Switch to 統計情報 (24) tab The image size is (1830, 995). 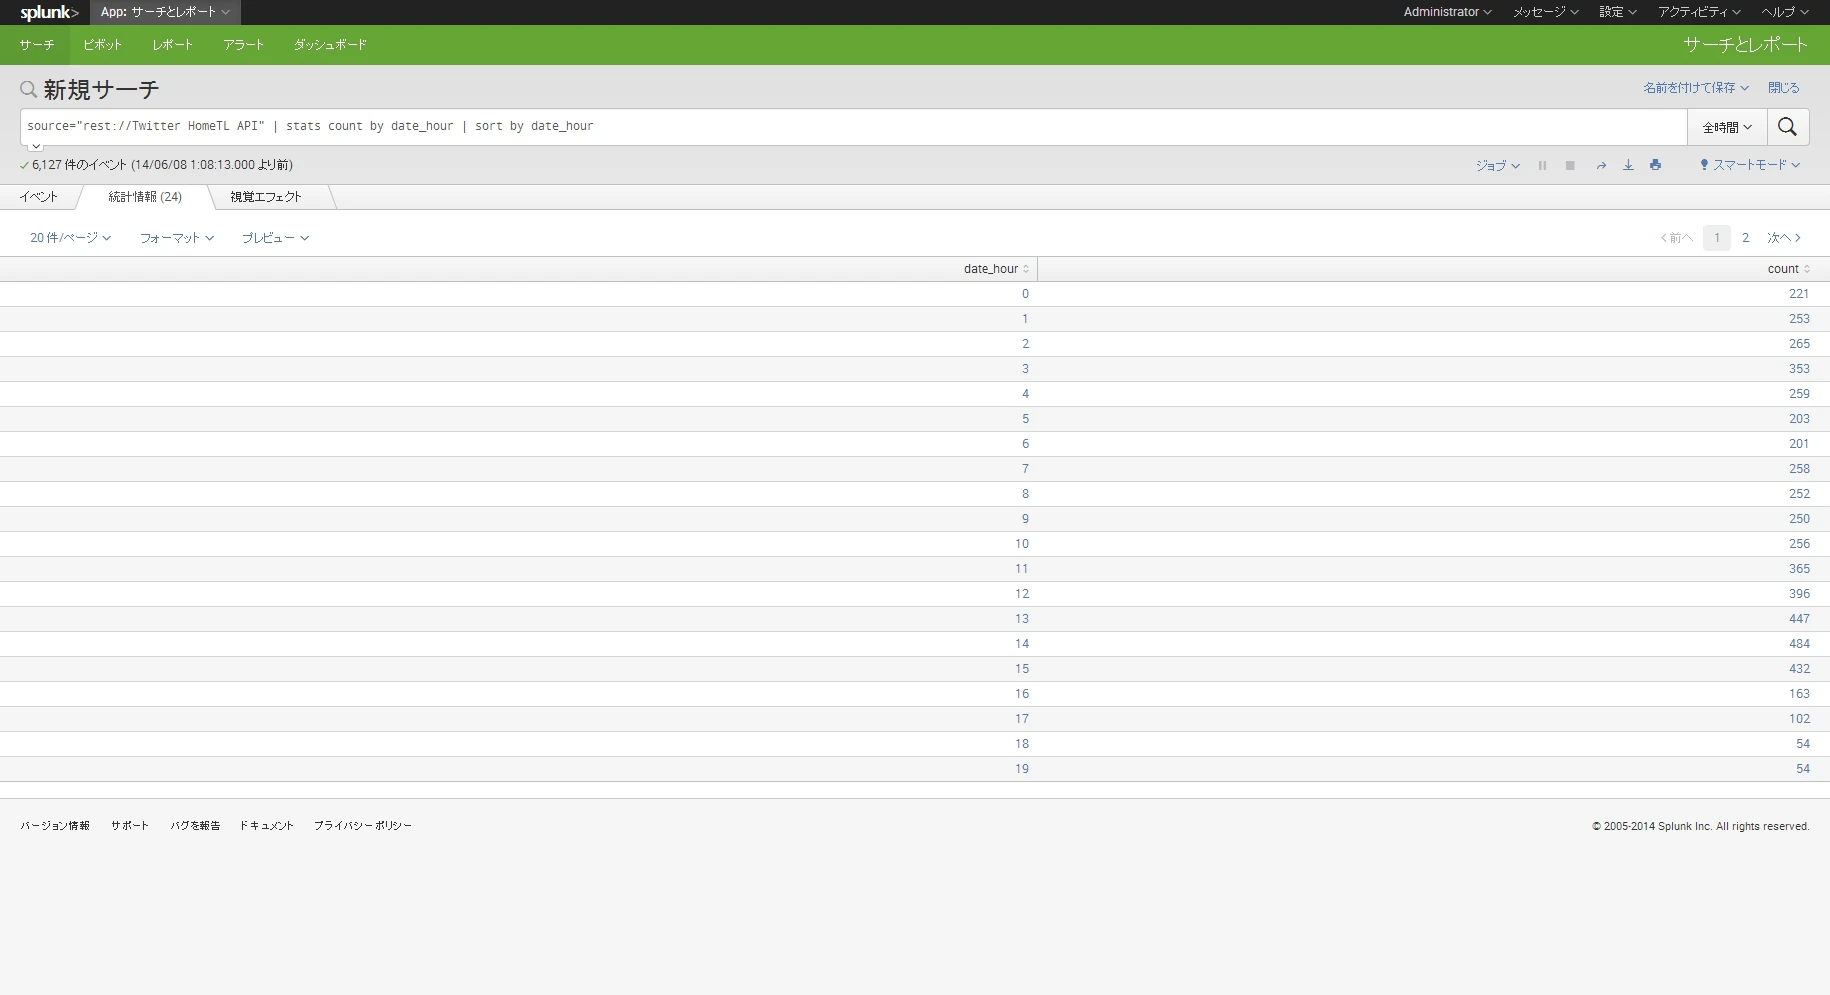point(145,197)
